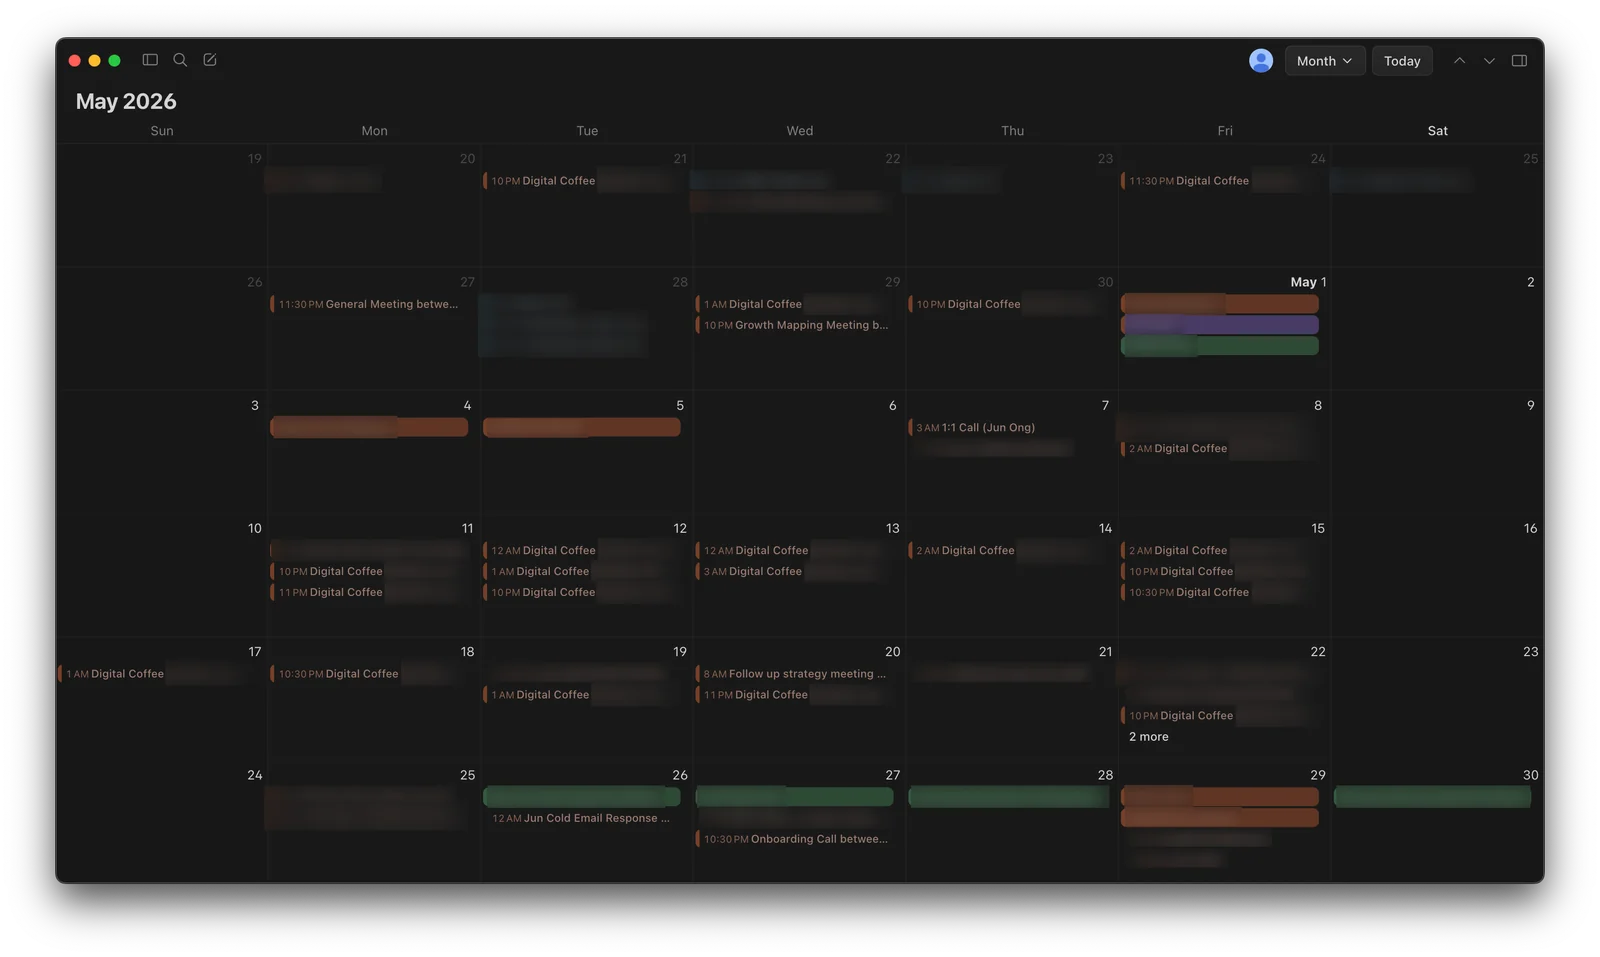Screen dimensions: 1600x957
Task: Open 10 PM Growth Mapping Meeting event
Action: click(794, 325)
